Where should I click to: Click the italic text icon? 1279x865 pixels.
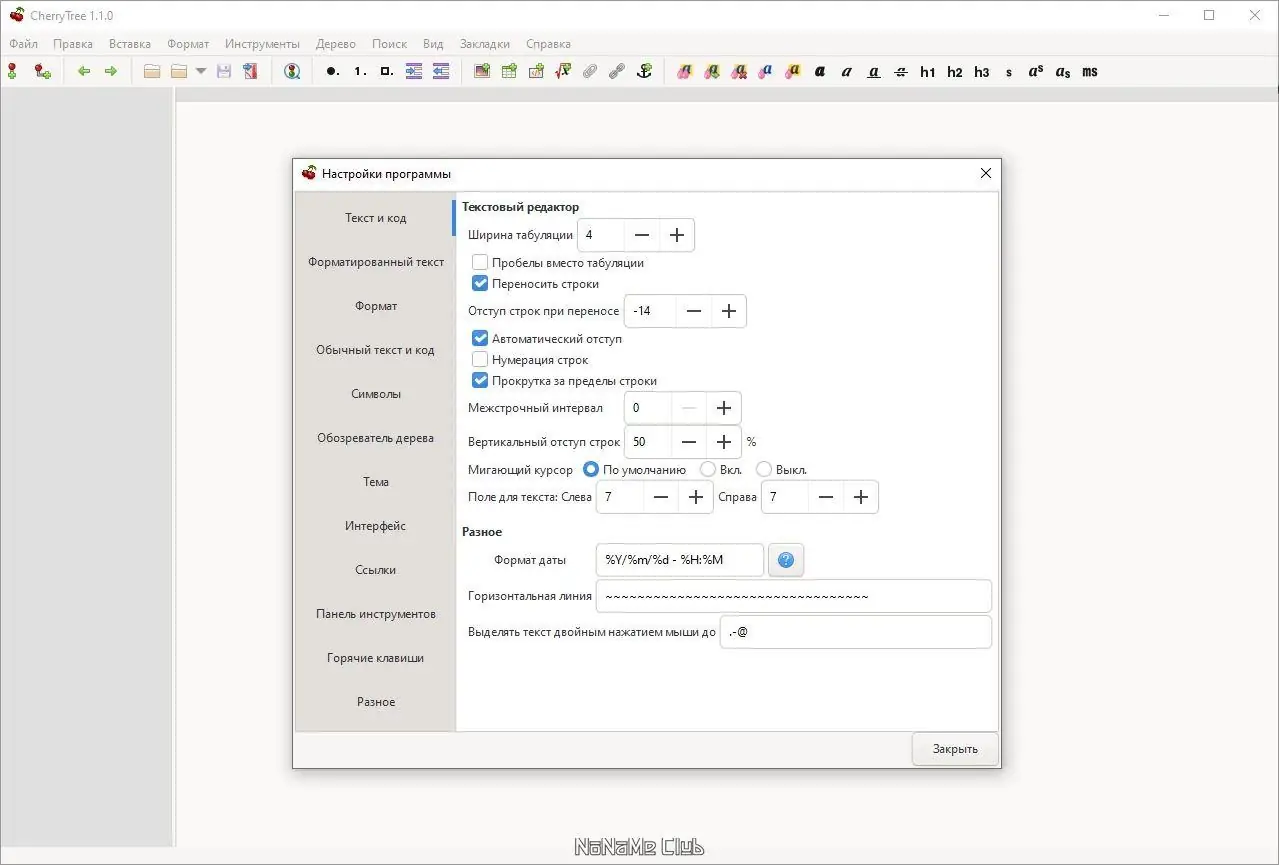point(847,72)
